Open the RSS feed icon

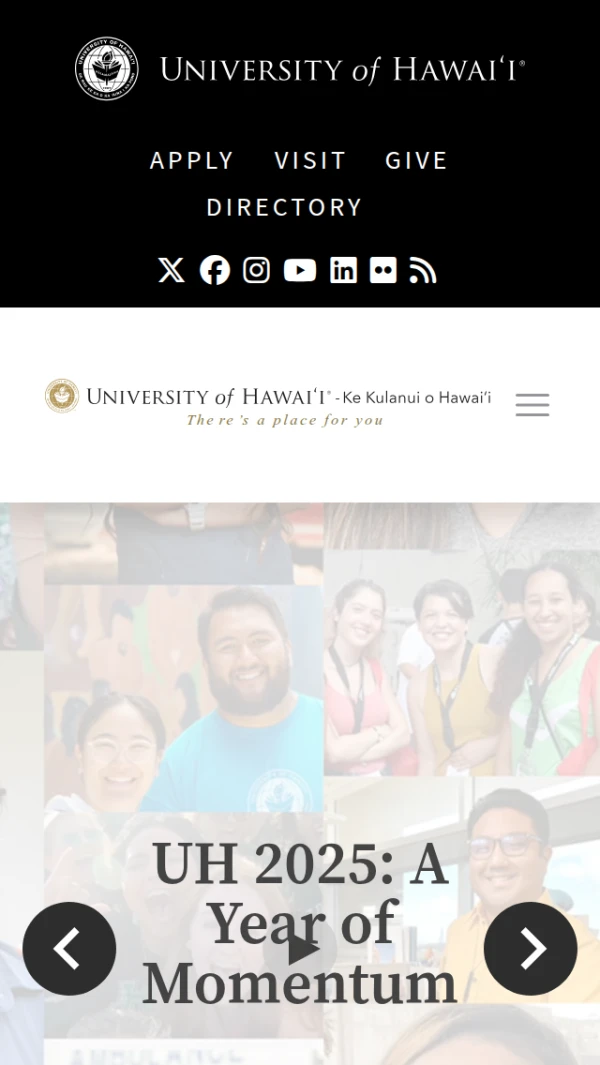point(423,270)
